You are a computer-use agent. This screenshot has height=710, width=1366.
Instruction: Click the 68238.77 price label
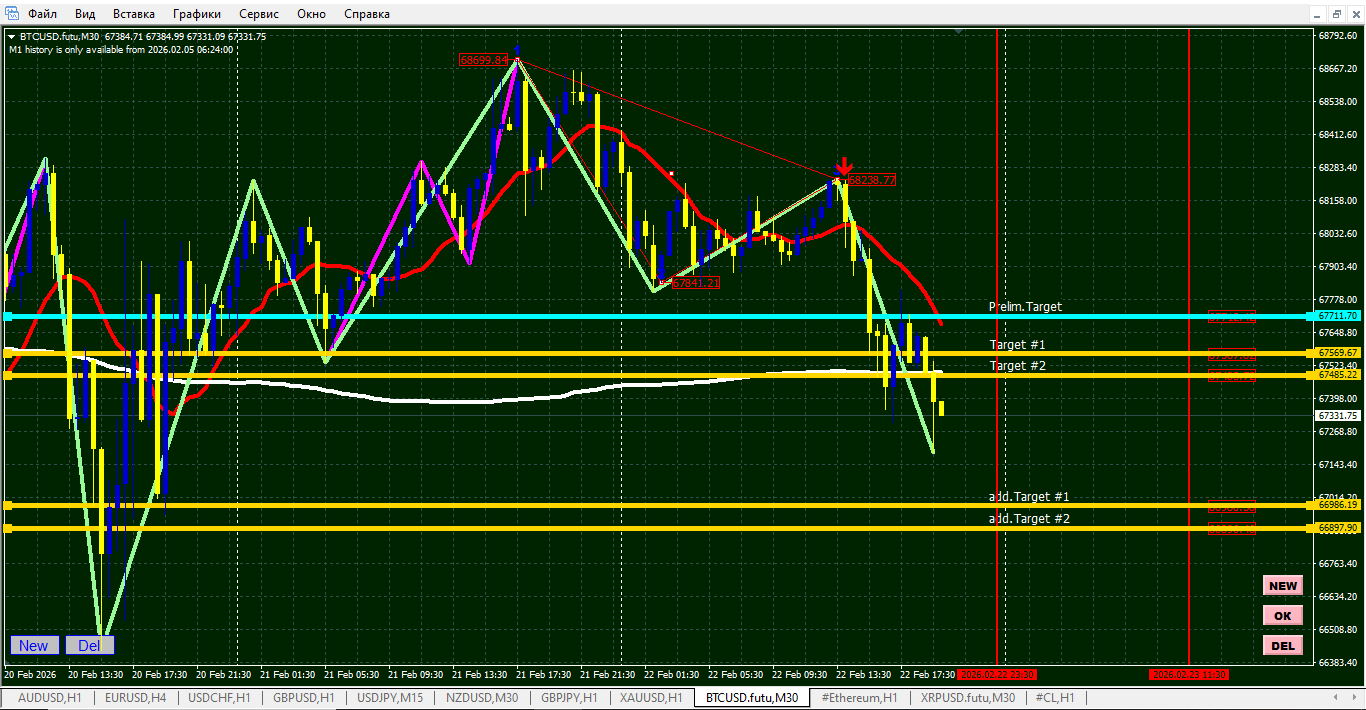(871, 180)
